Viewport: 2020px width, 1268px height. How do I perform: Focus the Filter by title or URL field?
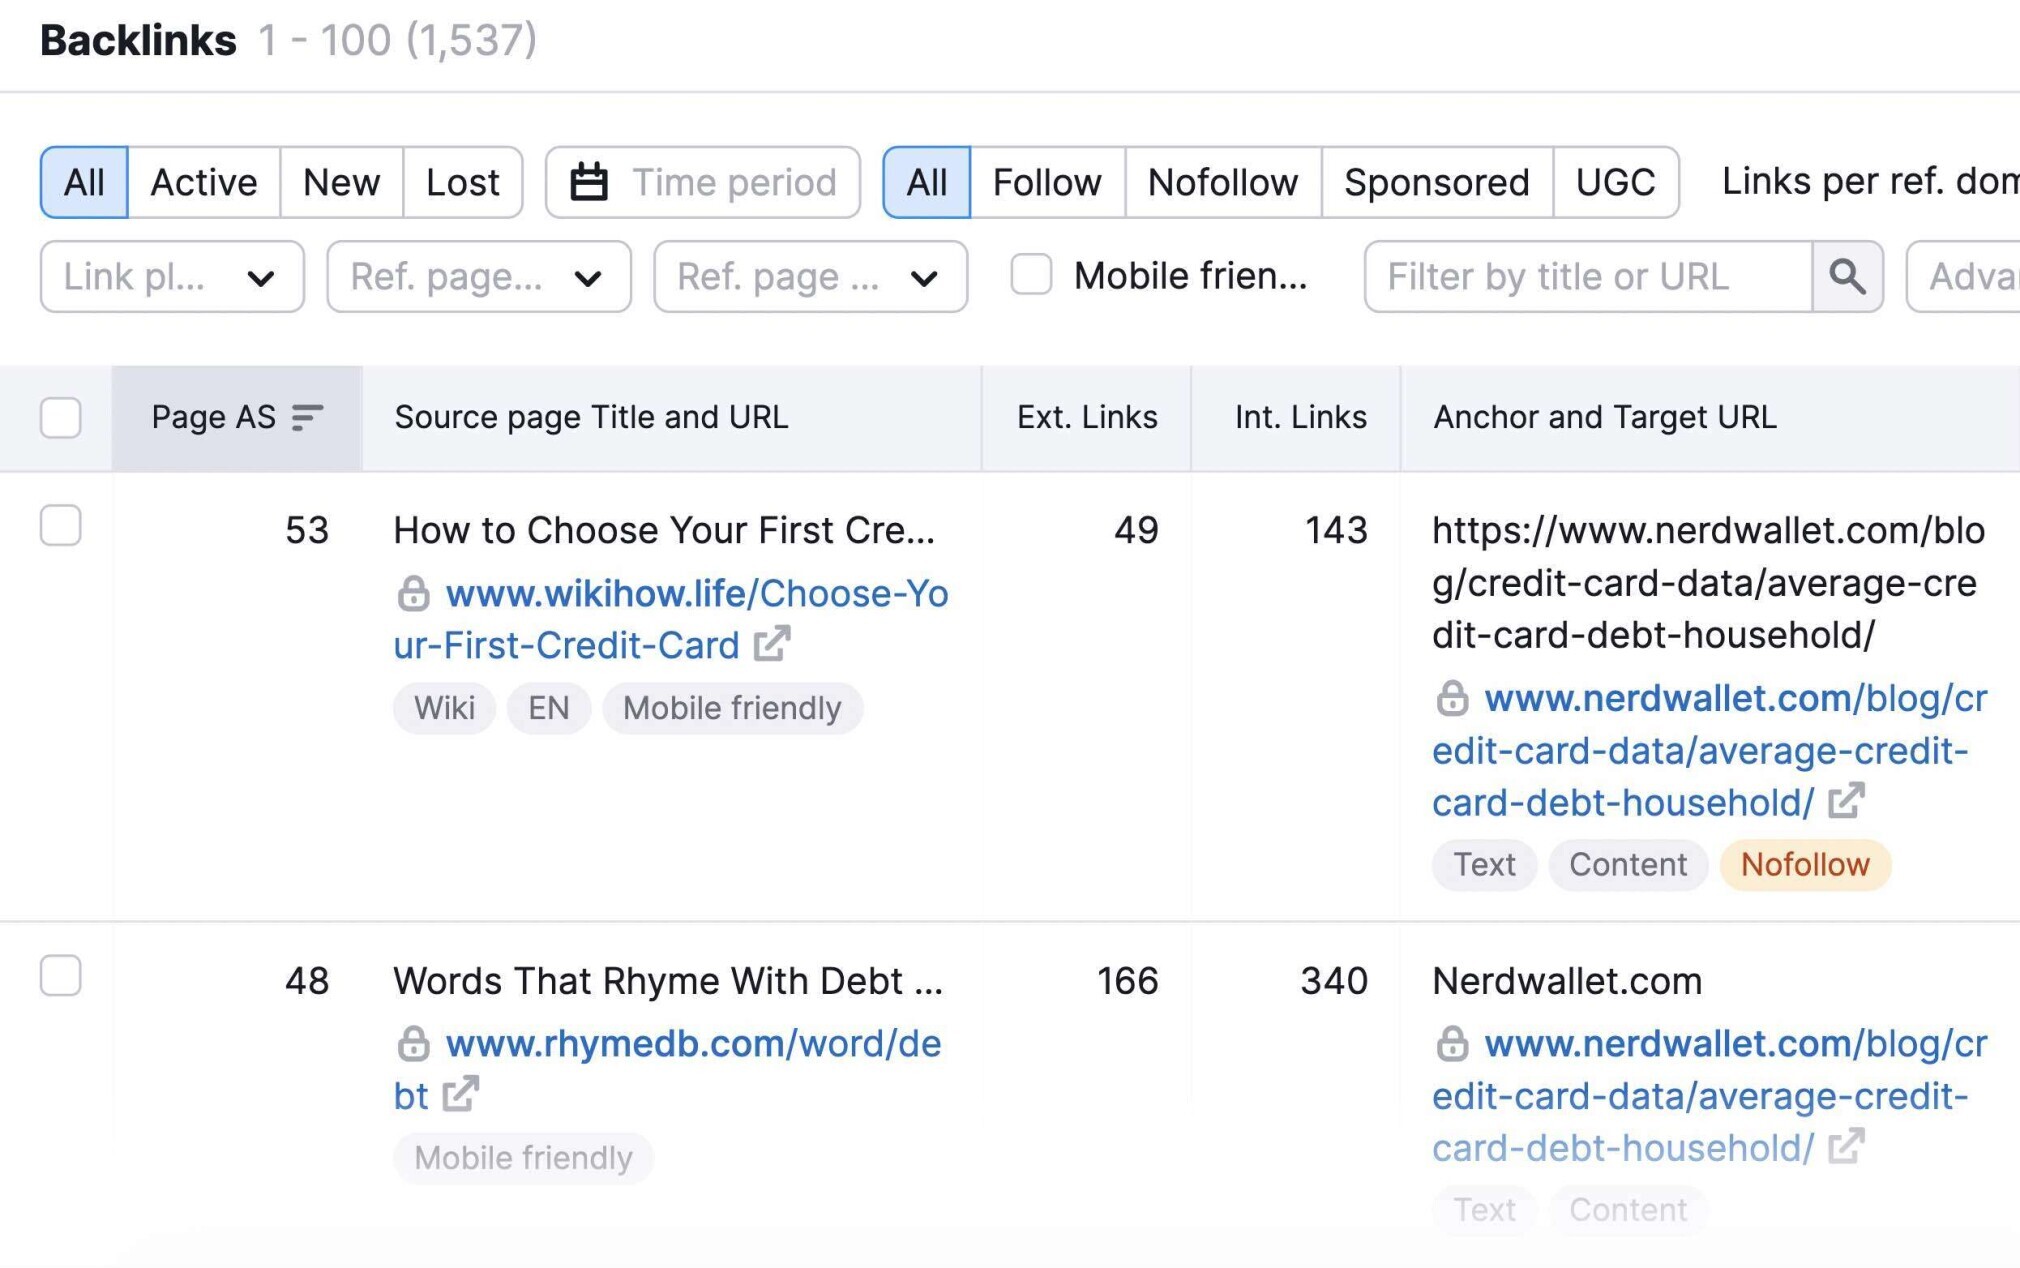(1588, 277)
